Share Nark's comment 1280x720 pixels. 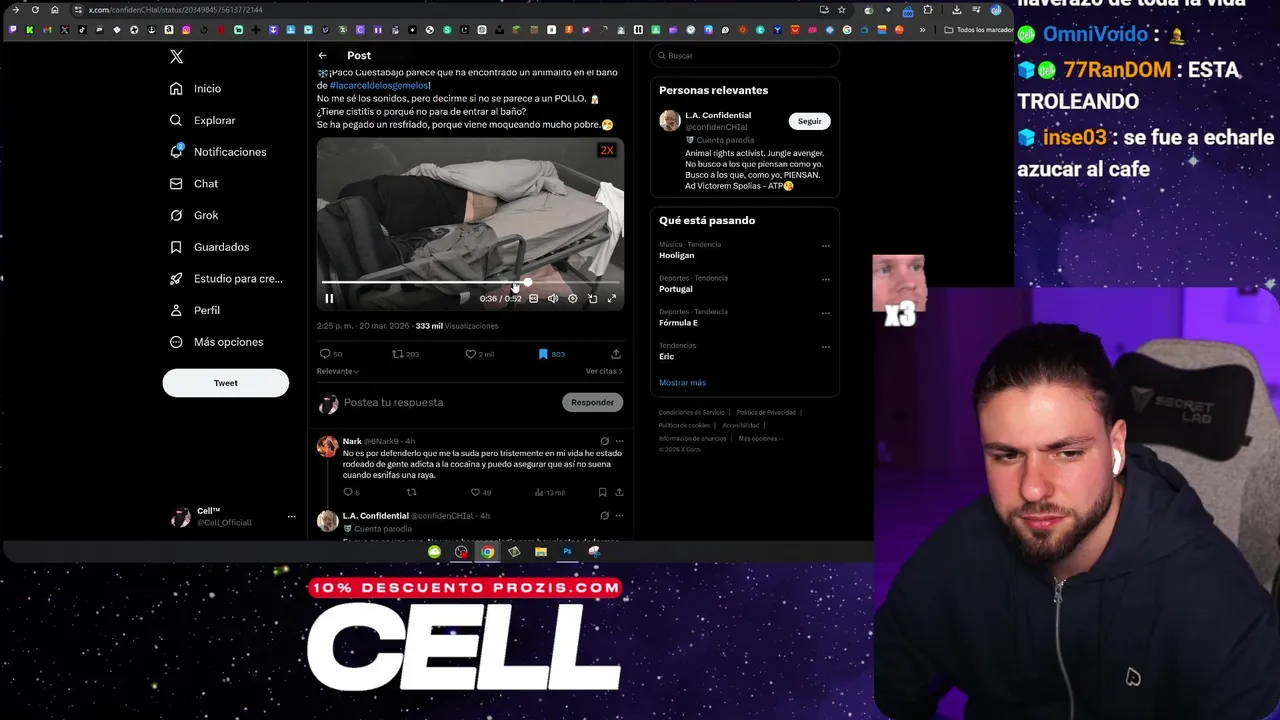tap(619, 492)
